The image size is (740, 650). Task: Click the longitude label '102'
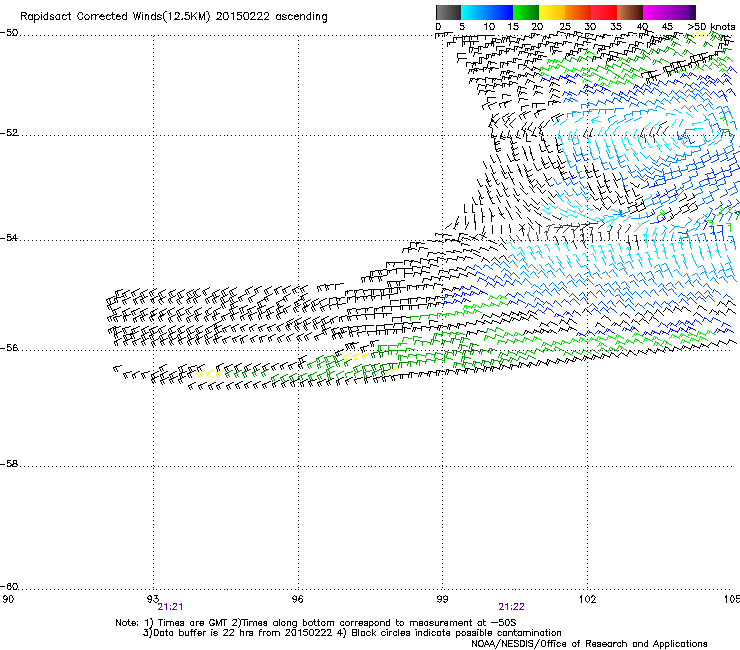[587, 599]
